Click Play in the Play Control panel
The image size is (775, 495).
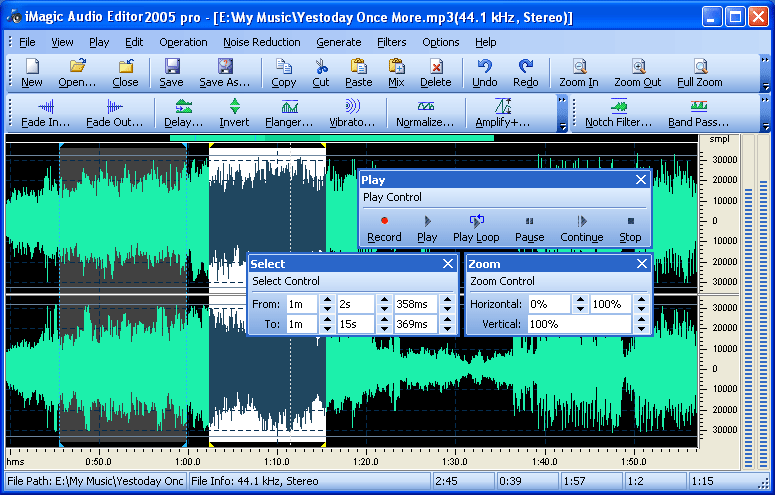click(427, 229)
